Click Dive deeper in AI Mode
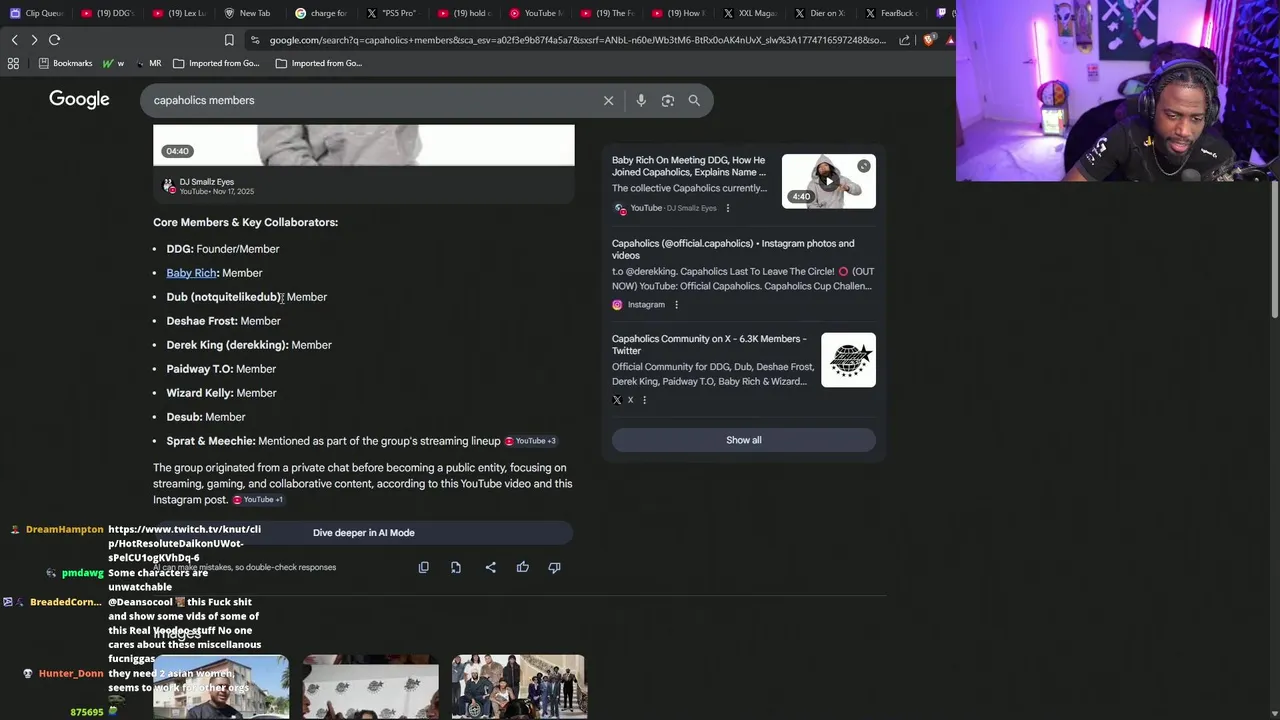Image resolution: width=1280 pixels, height=720 pixels. tap(363, 533)
